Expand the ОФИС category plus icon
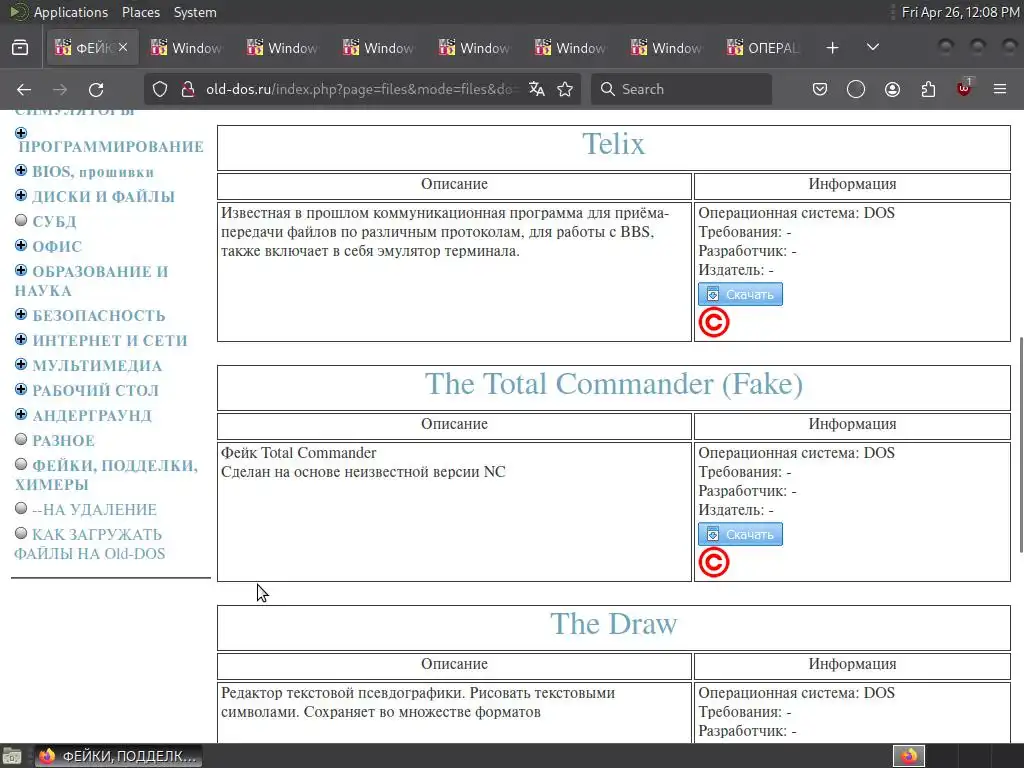The height and width of the screenshot is (768, 1024). 21,246
